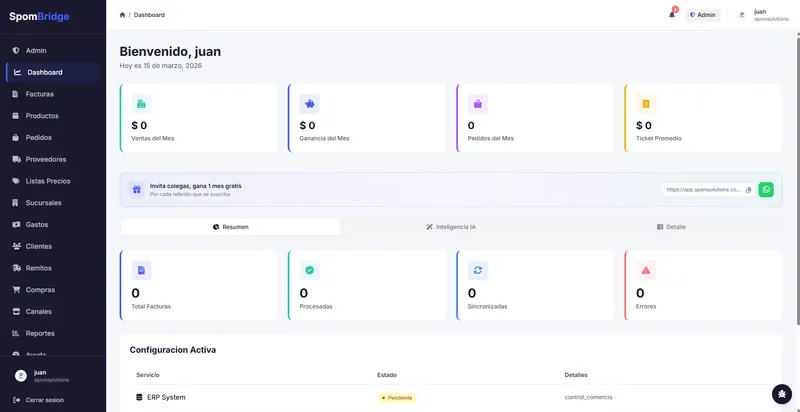Click the red Errores warning icon
Image resolution: width=800 pixels, height=412 pixels.
tap(646, 270)
